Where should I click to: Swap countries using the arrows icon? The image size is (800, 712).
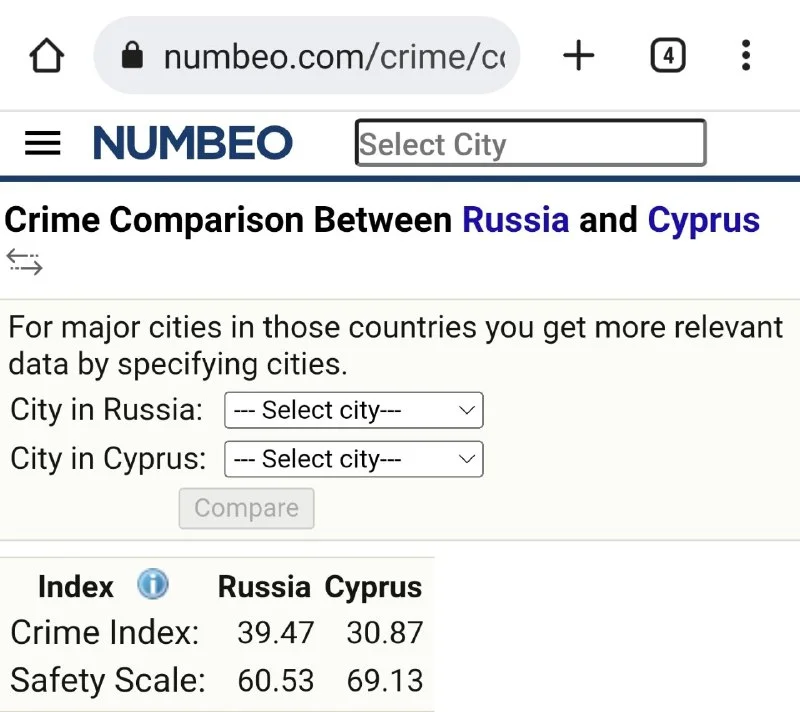point(24,262)
